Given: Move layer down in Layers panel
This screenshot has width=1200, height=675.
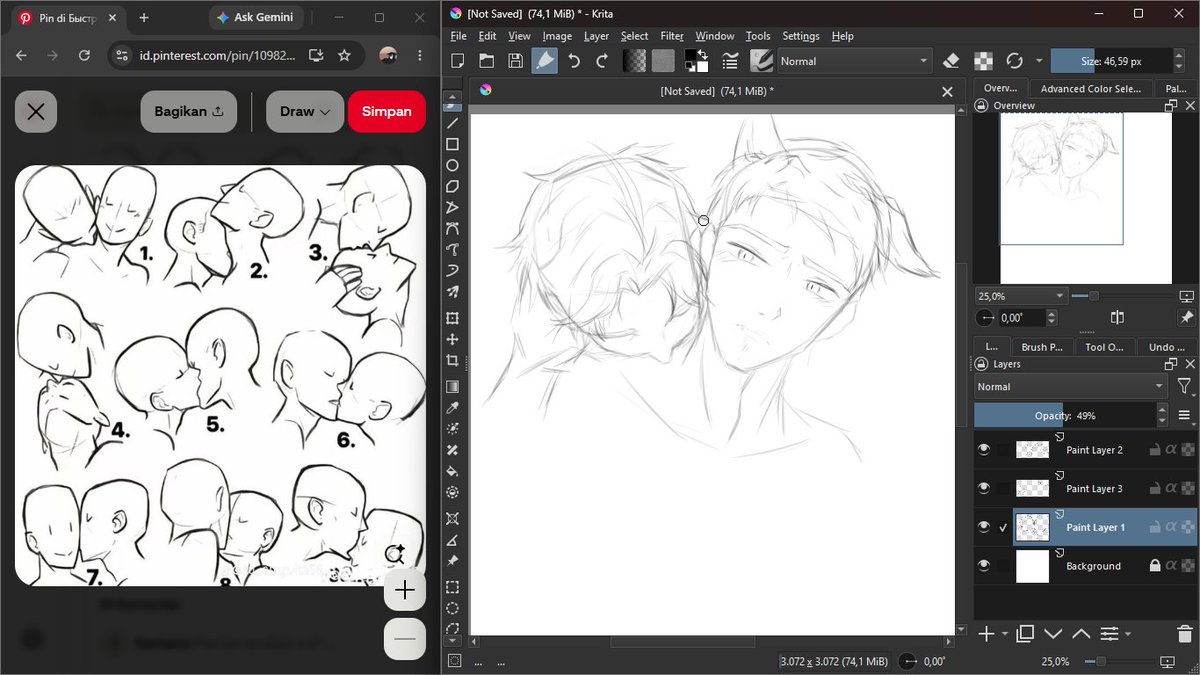Looking at the screenshot, I should [1053, 633].
